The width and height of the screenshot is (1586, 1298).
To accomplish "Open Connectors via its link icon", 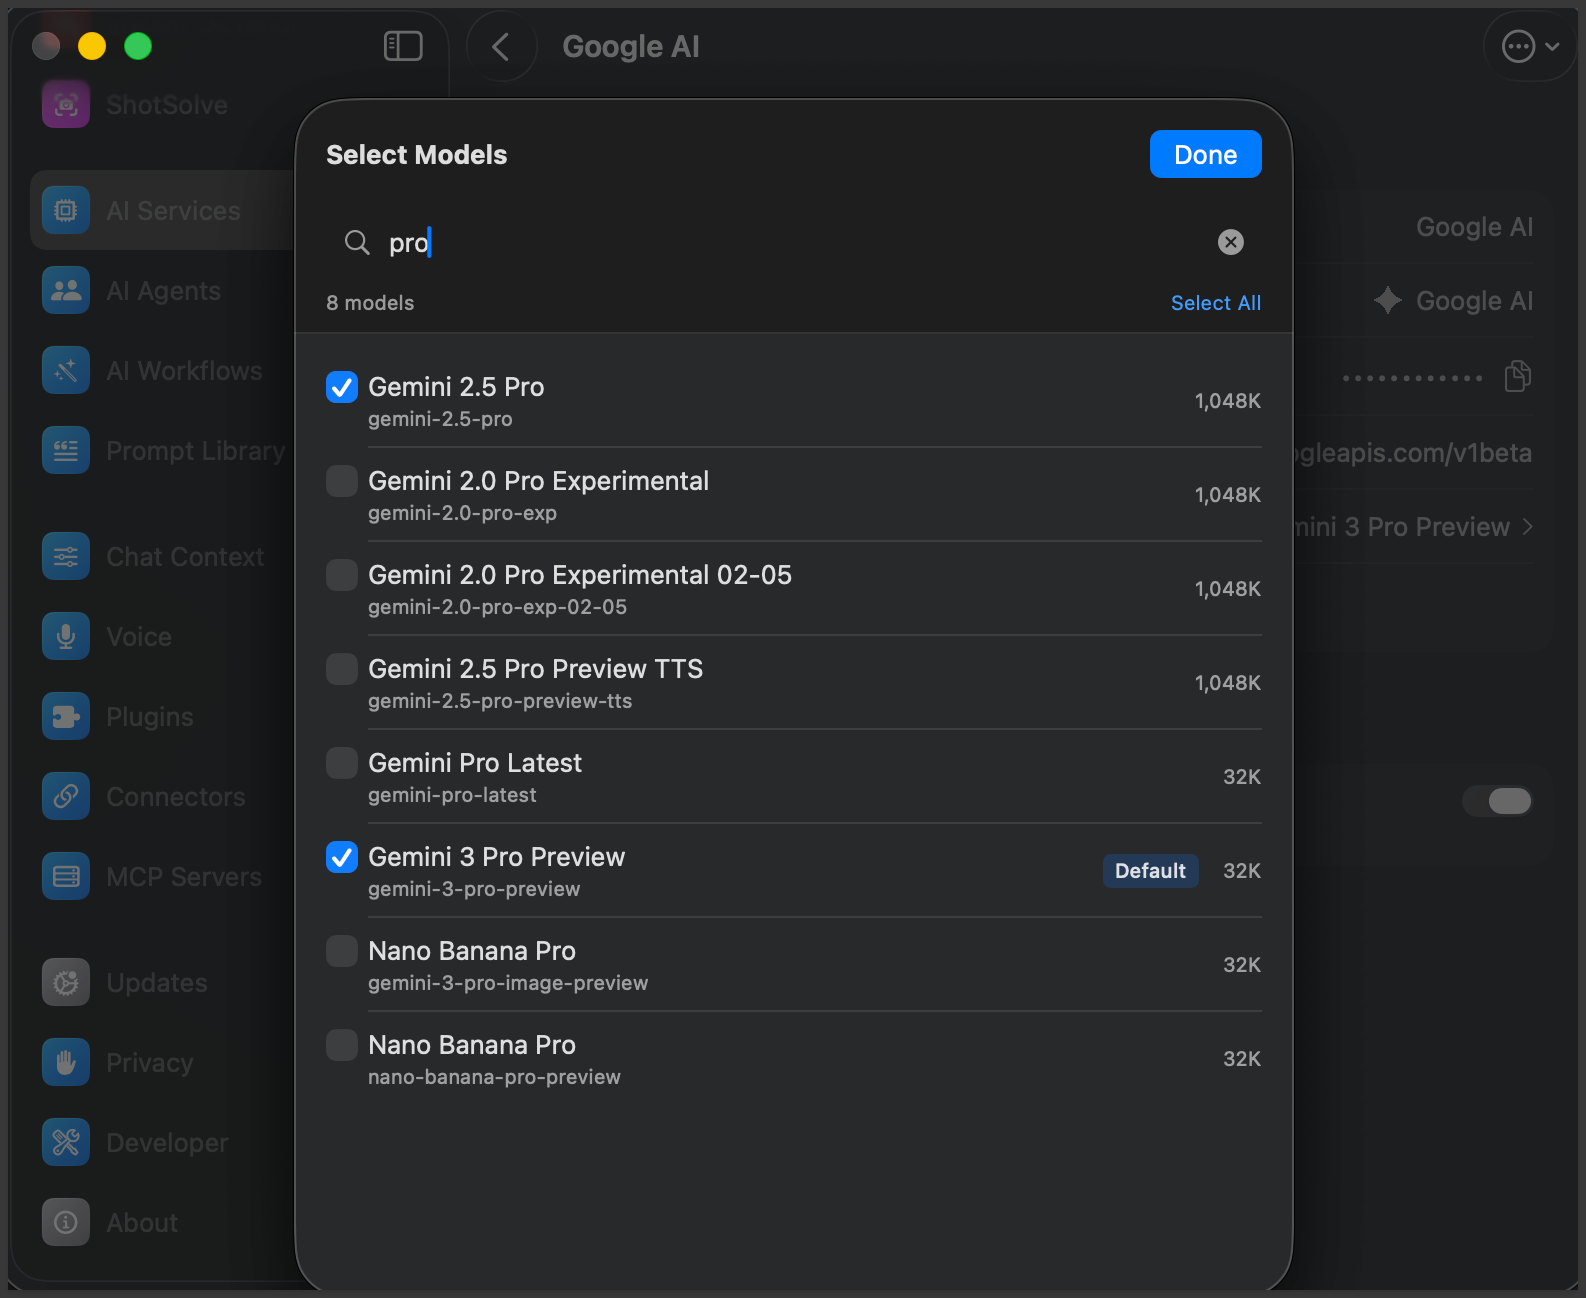I will 66,796.
